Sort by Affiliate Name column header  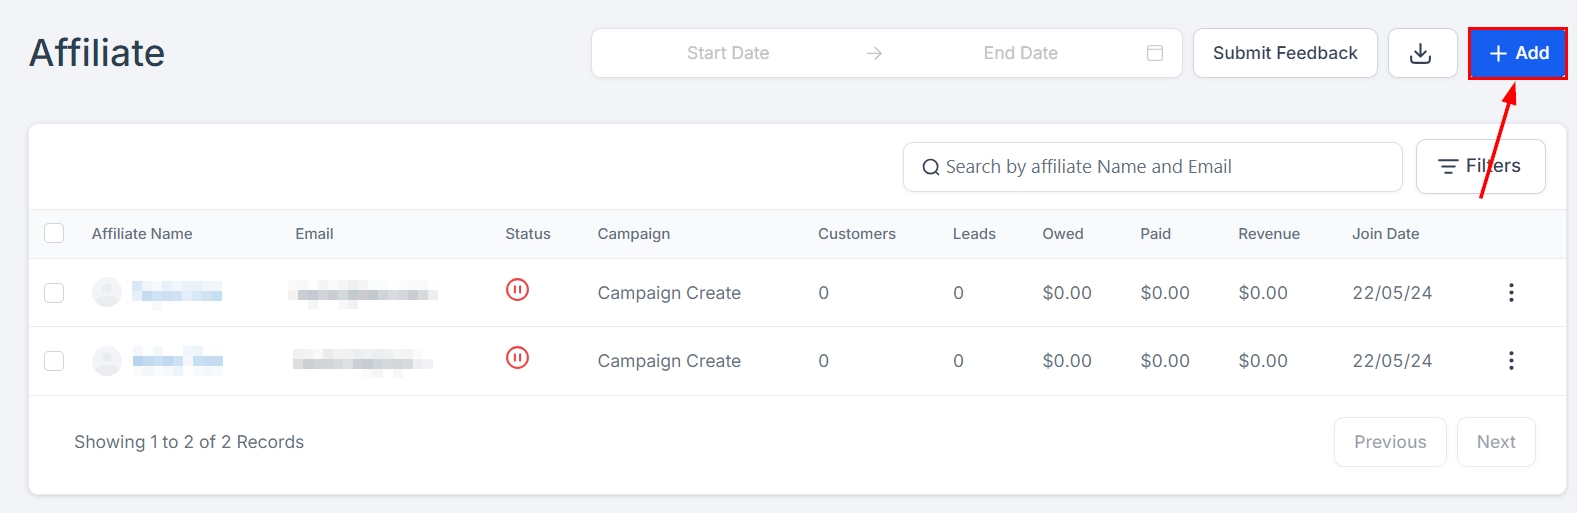[142, 234]
